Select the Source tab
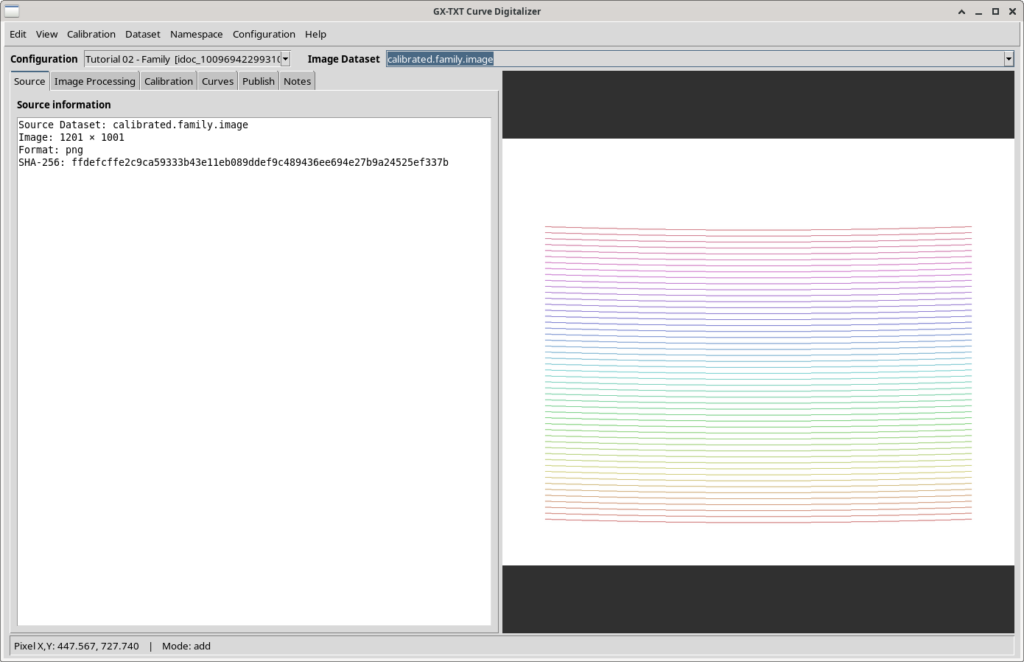The image size is (1024, 662). pyautogui.click(x=29, y=81)
